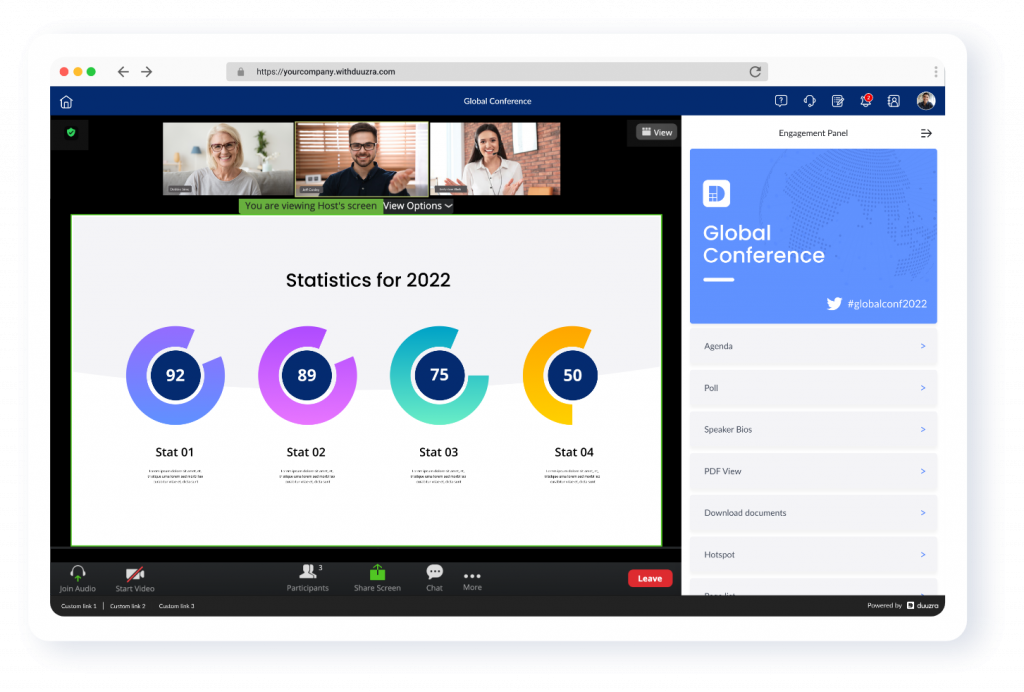1024x692 pixels.
Task: Open the contacts address book icon
Action: pos(894,101)
